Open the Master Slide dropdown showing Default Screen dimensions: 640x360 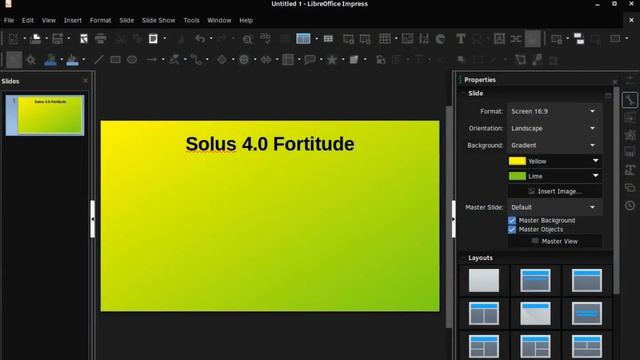point(554,207)
